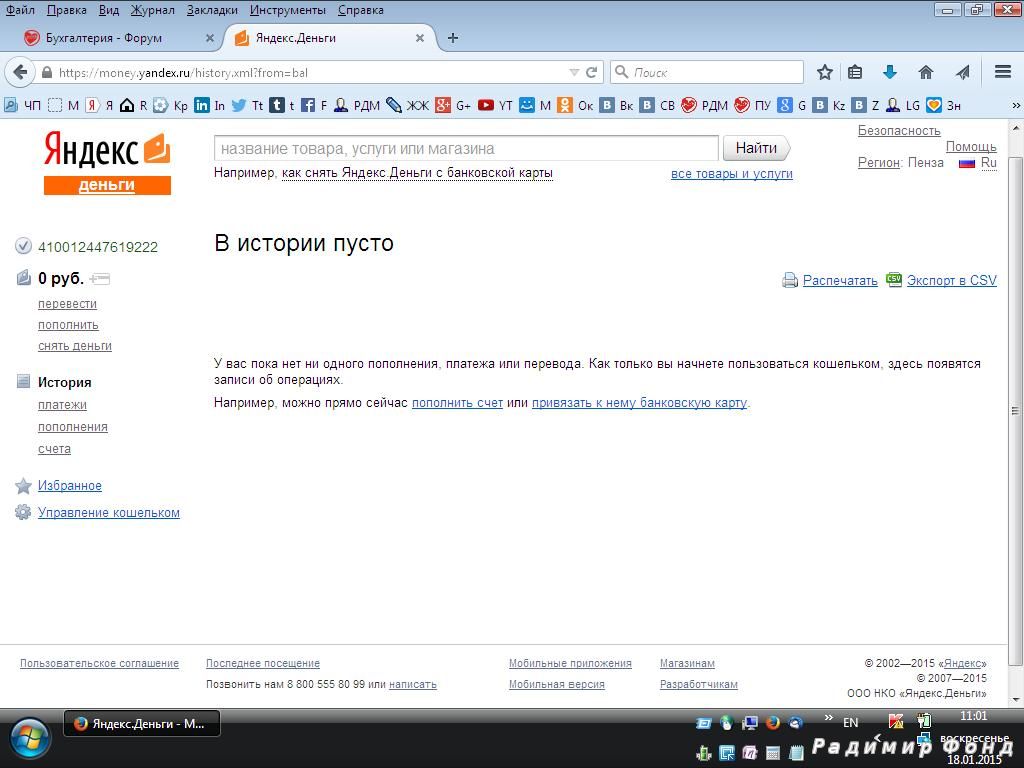The image size is (1024, 768).
Task: Click the Firefox back arrow button
Action: click(20, 72)
